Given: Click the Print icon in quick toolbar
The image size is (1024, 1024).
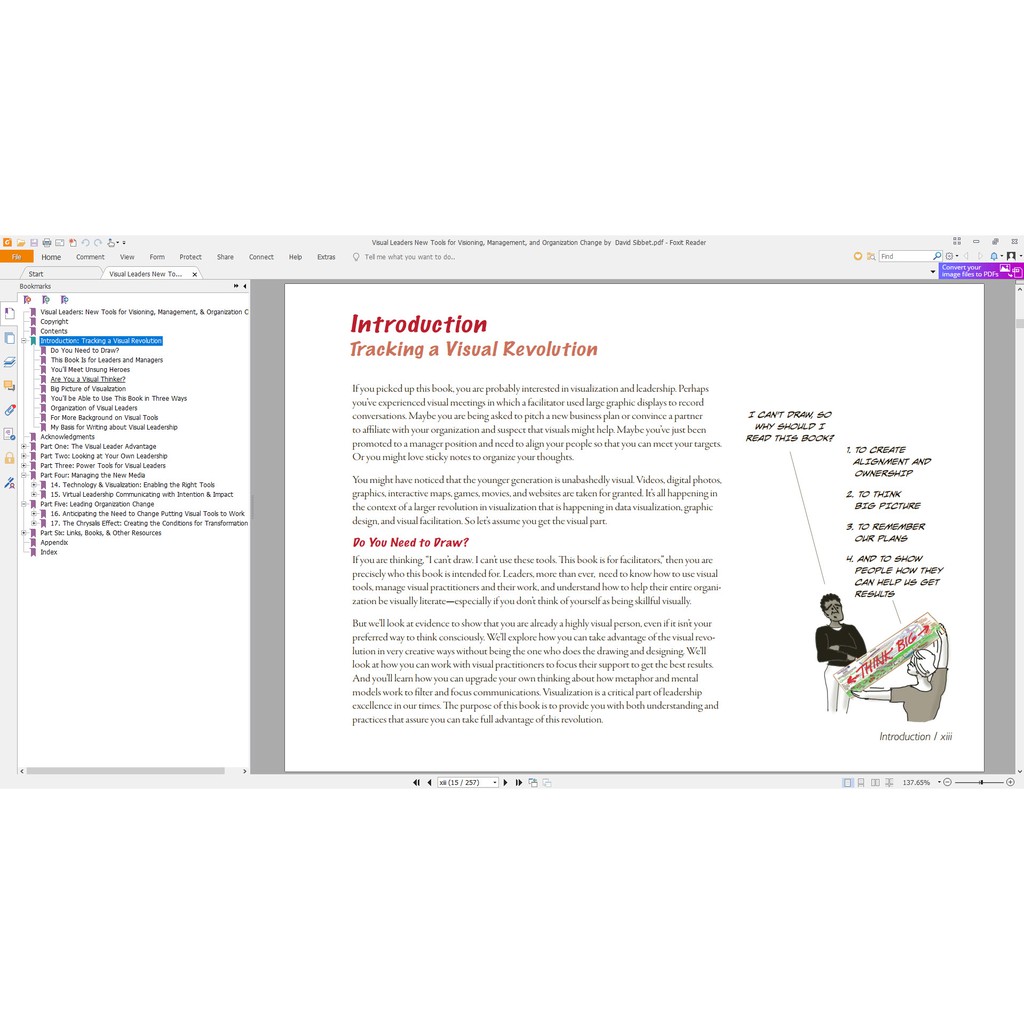Looking at the screenshot, I should (47, 242).
